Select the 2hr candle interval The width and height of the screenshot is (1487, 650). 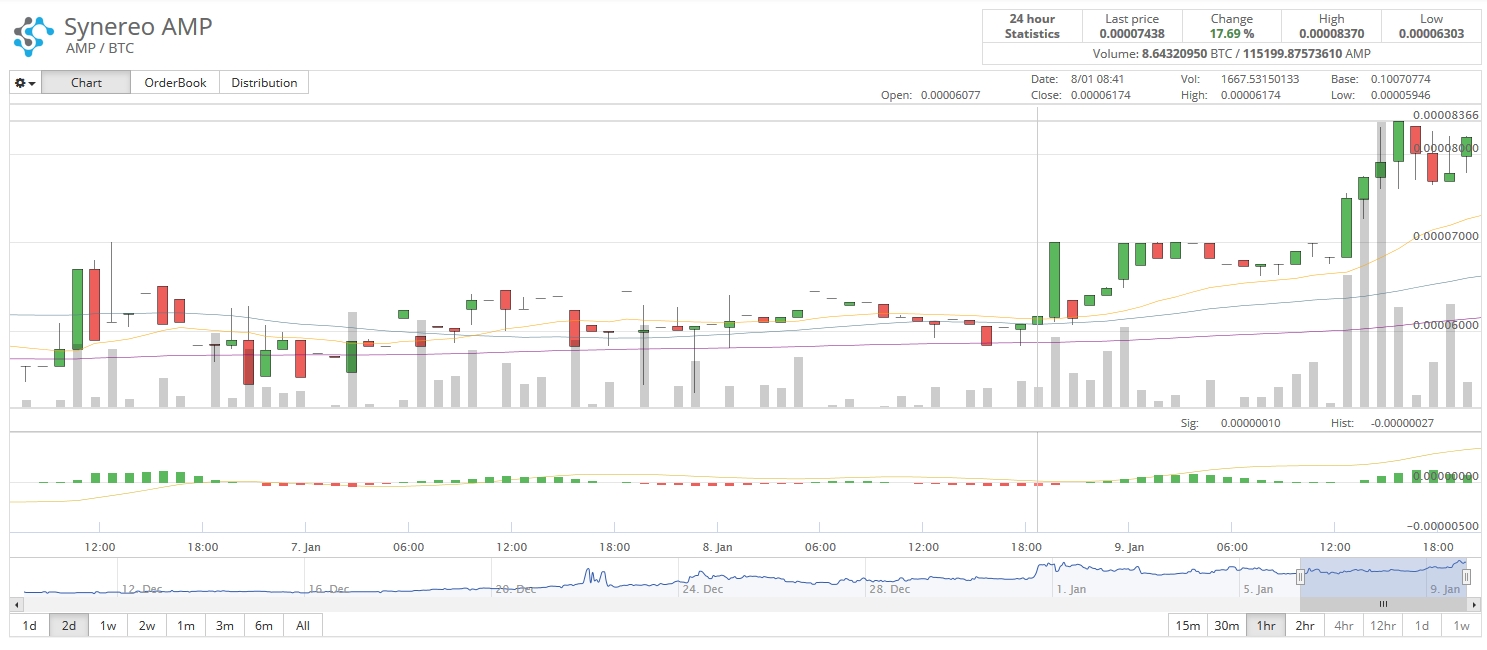(1305, 626)
